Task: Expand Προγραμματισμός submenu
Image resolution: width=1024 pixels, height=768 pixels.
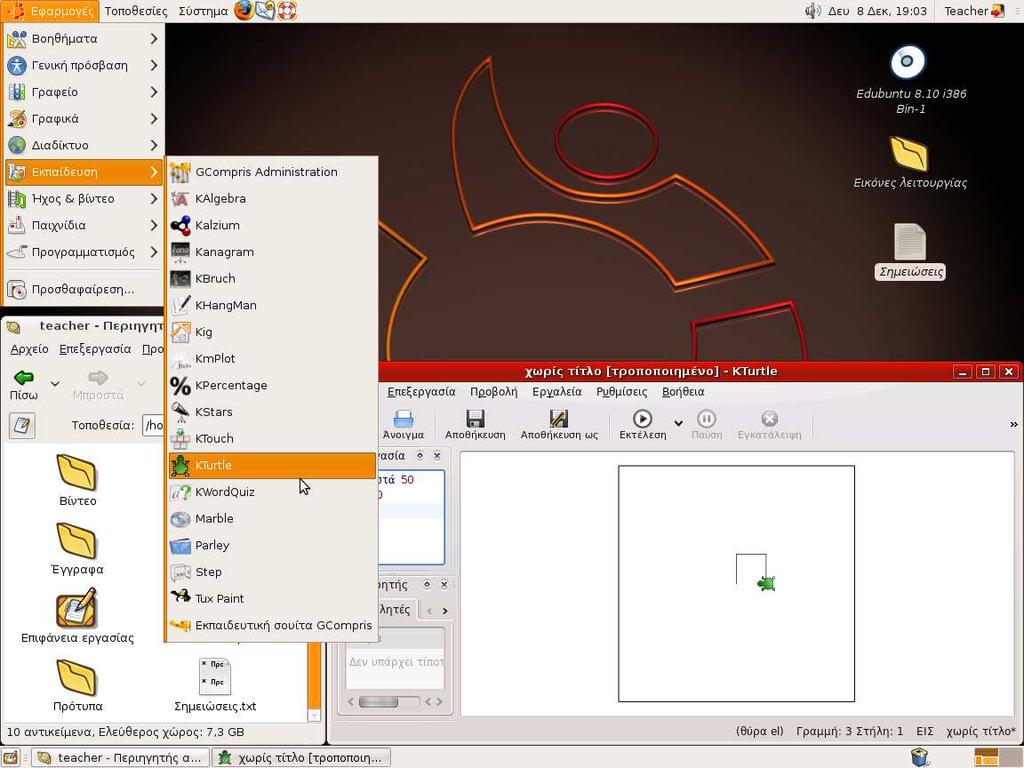Action: (83, 252)
